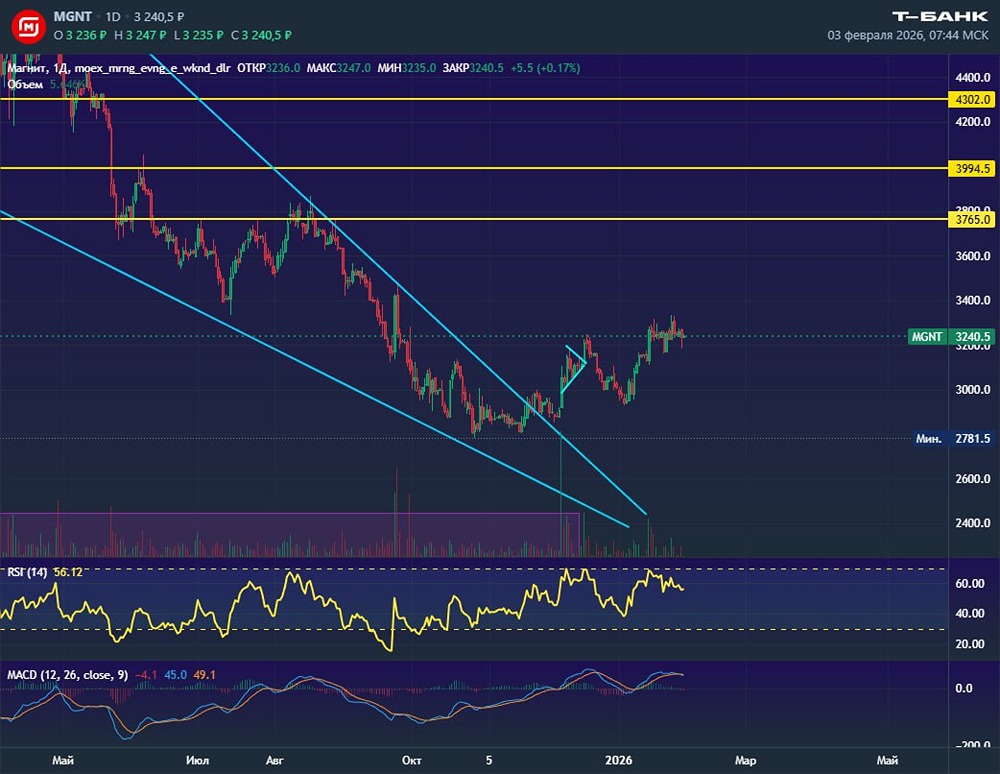Click the 2600.0 price axis label
Image resolution: width=1000 pixels, height=774 pixels.
pos(973,479)
